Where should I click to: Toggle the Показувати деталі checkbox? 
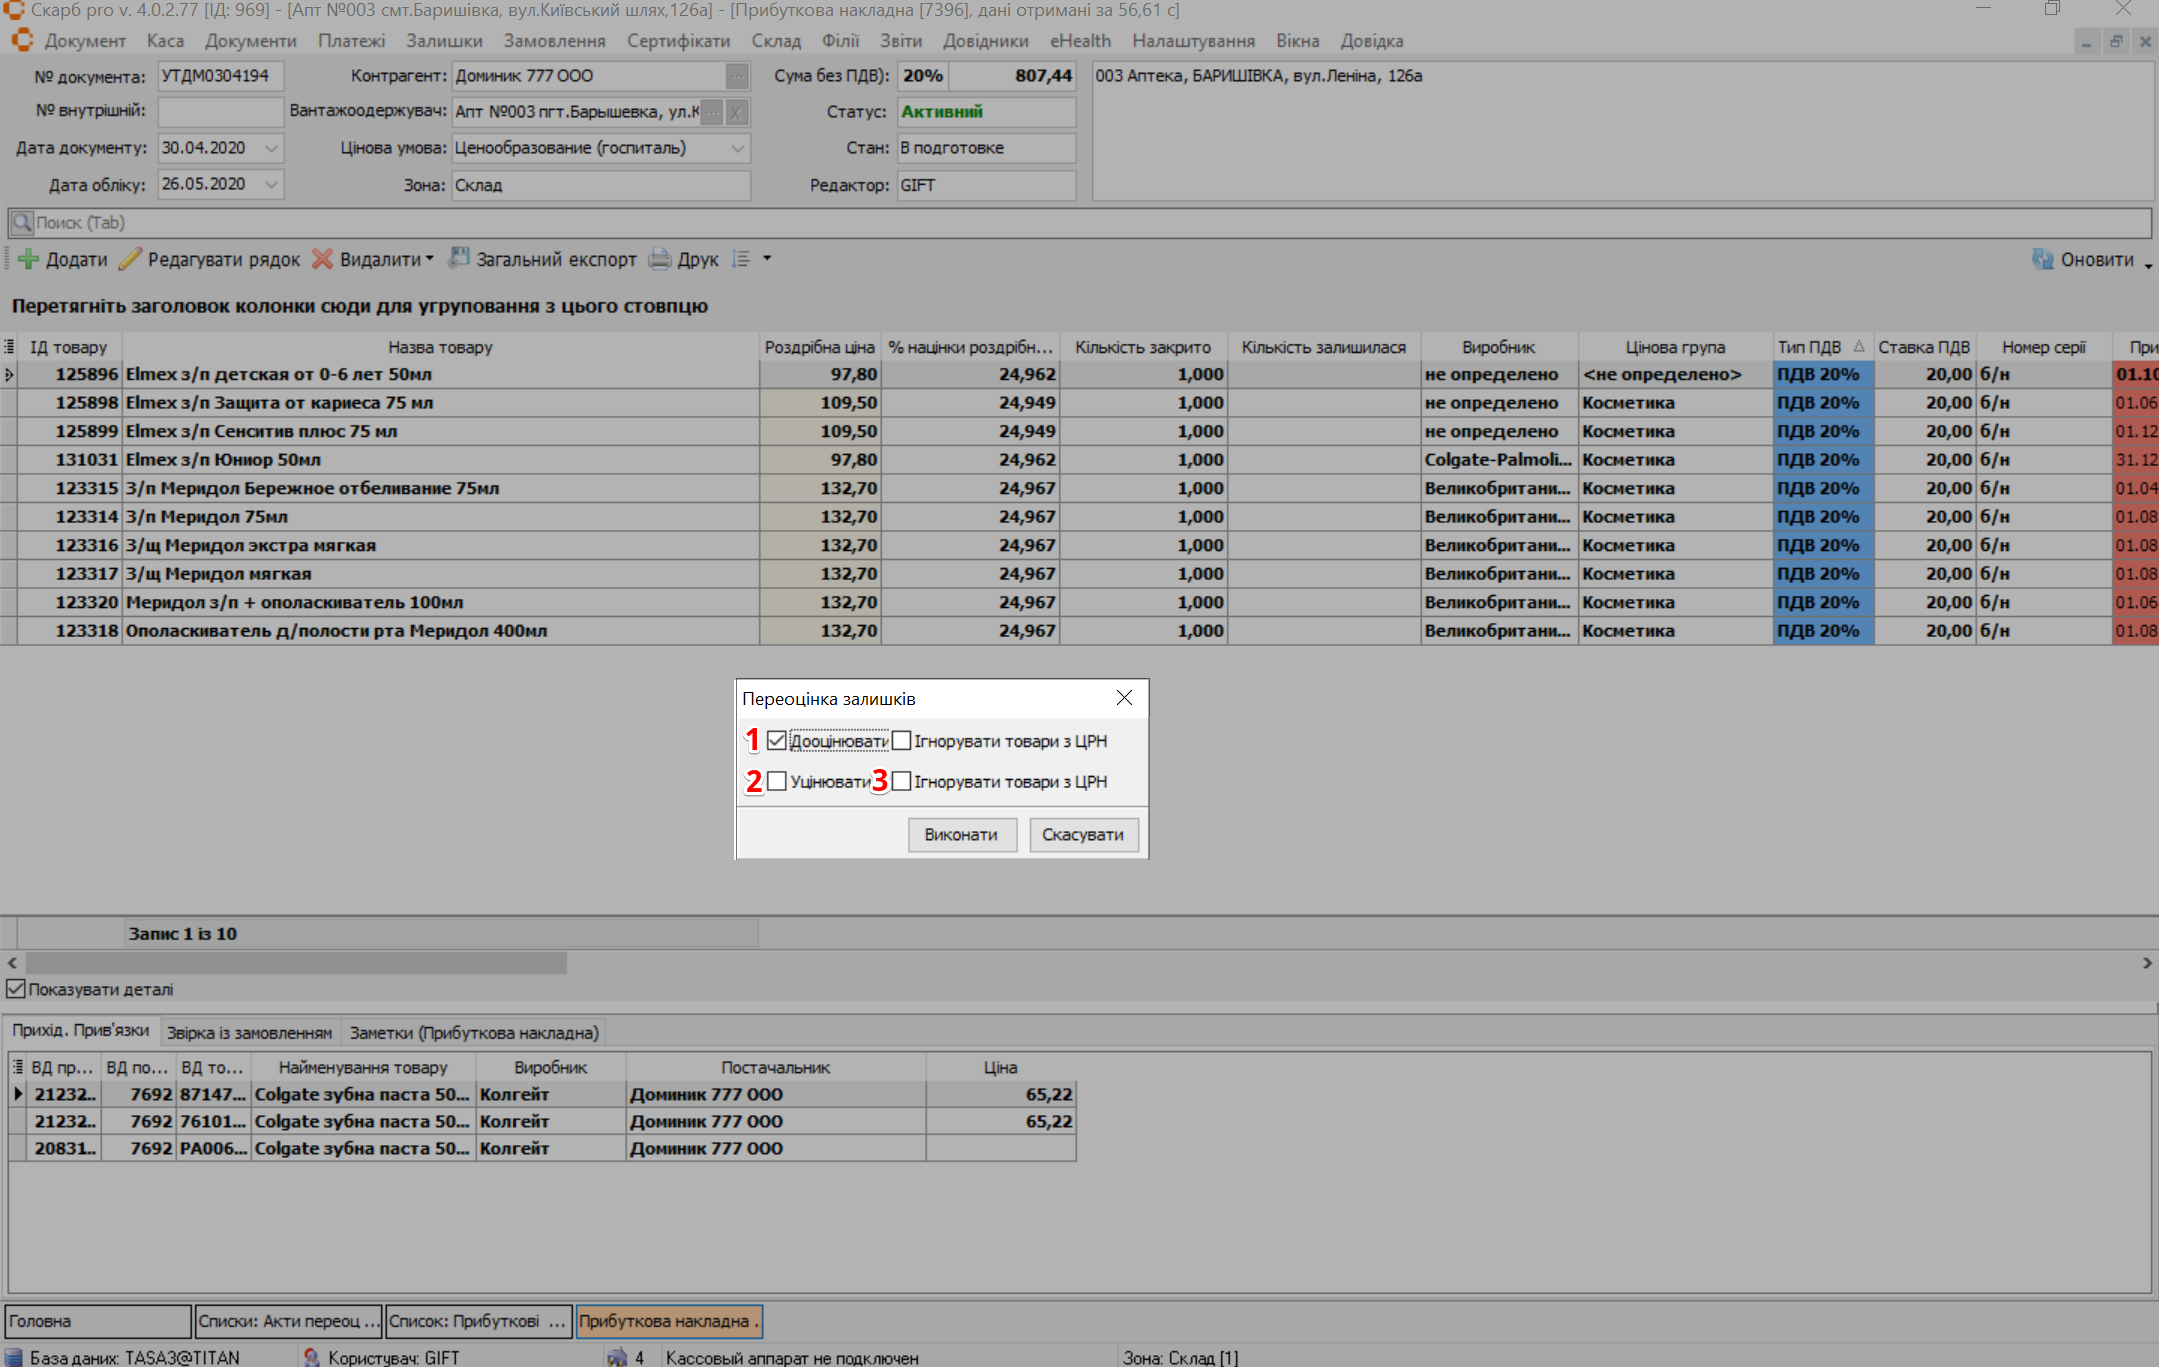click(x=16, y=989)
